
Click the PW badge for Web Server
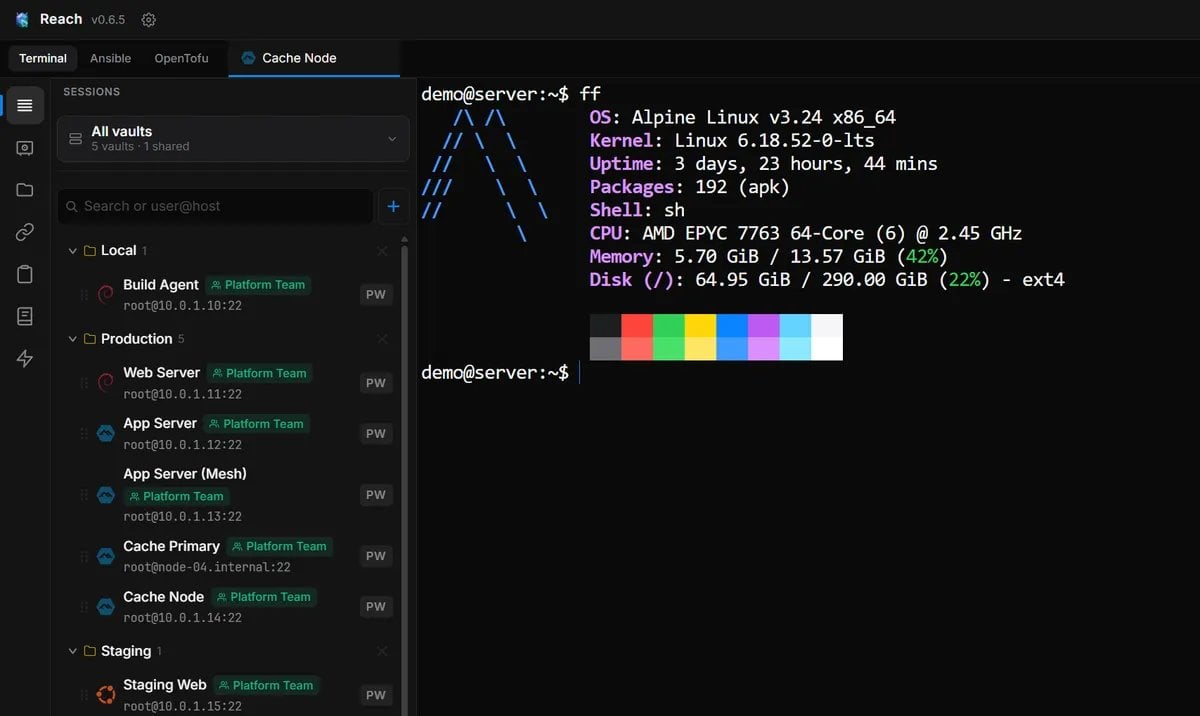pyautogui.click(x=375, y=383)
